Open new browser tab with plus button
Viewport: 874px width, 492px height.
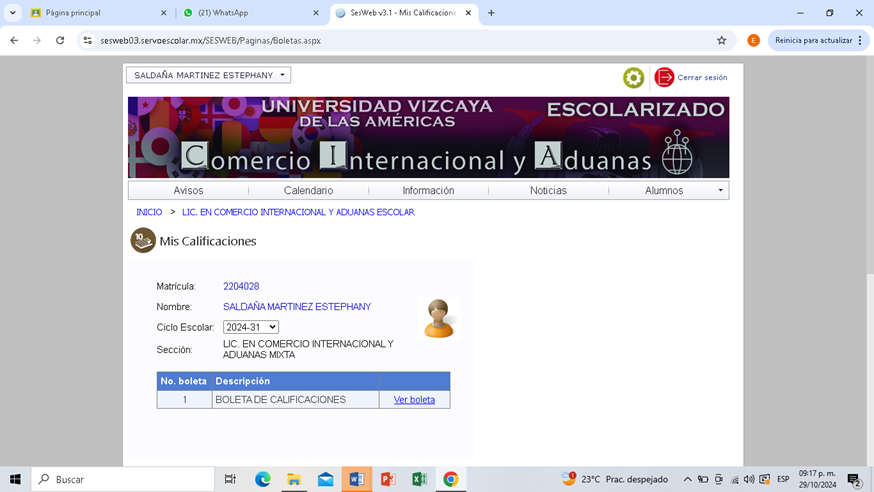[491, 13]
